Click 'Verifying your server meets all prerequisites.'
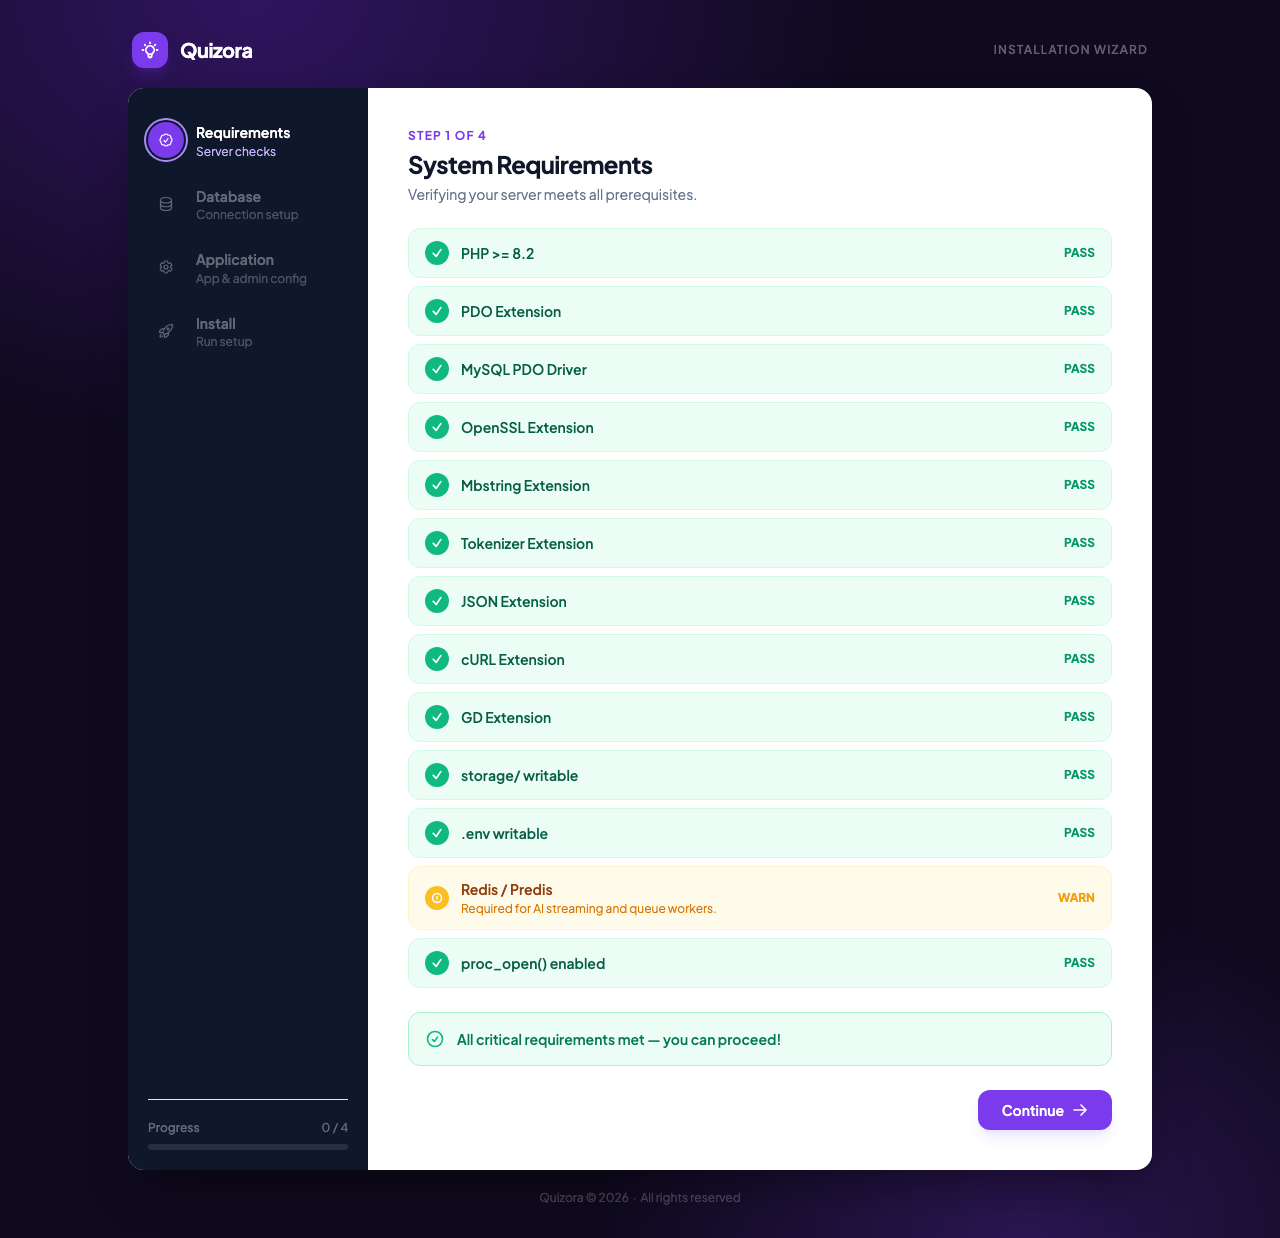1280x1238 pixels. point(552,195)
